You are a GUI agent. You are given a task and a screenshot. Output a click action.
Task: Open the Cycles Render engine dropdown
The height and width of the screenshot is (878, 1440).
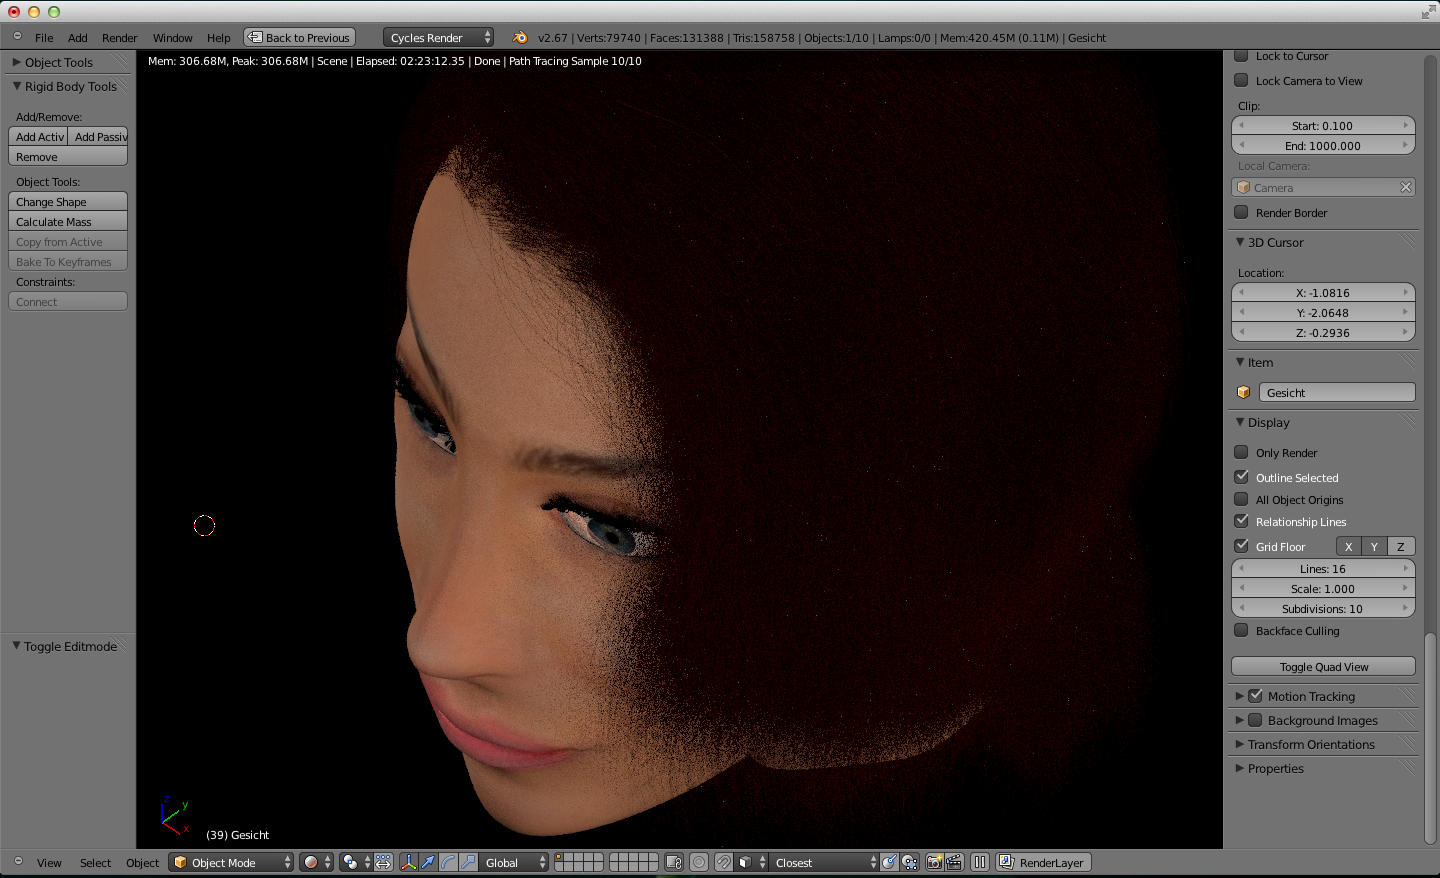point(438,38)
